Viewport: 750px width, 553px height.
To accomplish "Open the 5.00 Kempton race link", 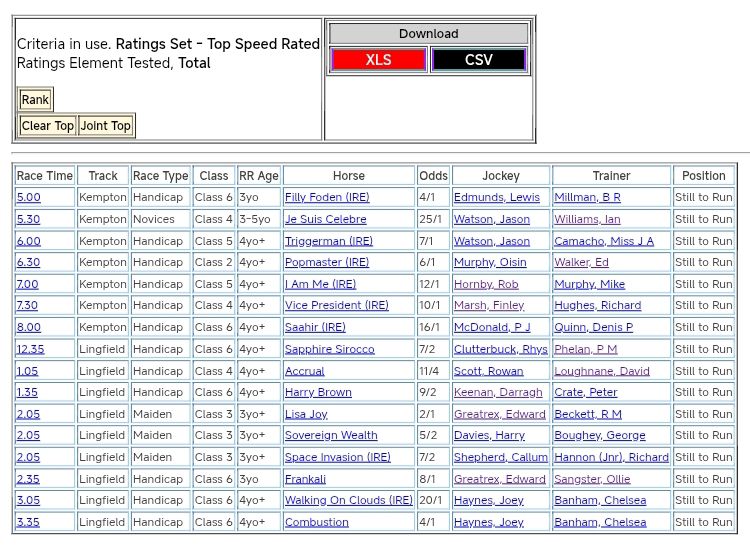I will click(x=29, y=198).
